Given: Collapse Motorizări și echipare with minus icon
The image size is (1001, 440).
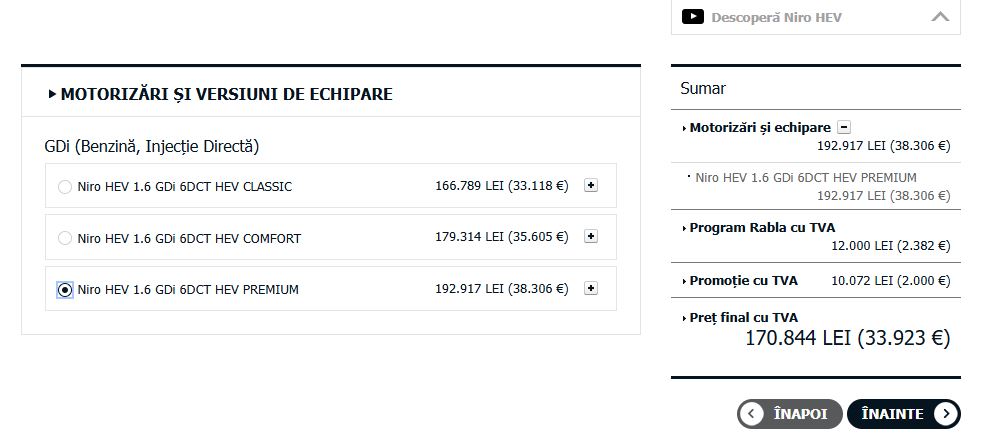Looking at the screenshot, I should (x=844, y=127).
